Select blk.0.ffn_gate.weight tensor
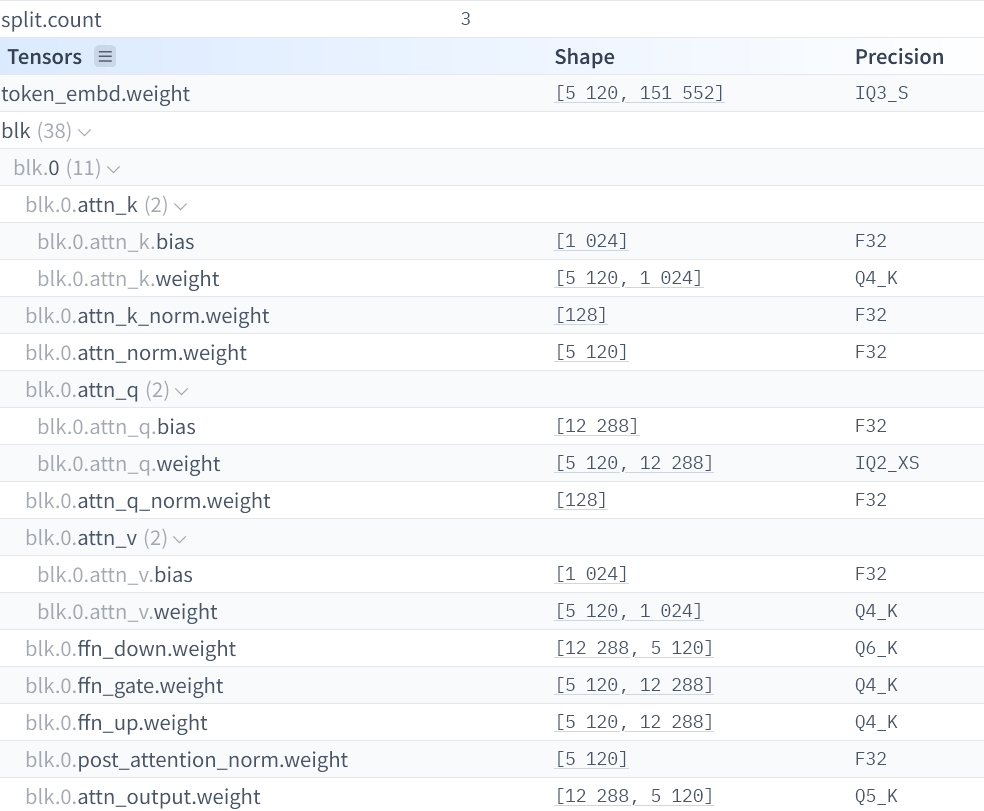The height and width of the screenshot is (811, 984). click(125, 686)
